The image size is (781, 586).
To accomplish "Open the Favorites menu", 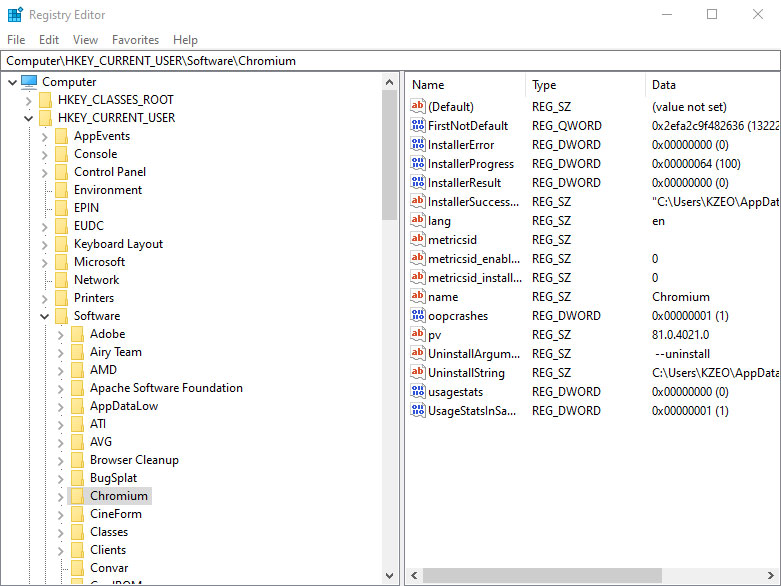I will coord(135,40).
